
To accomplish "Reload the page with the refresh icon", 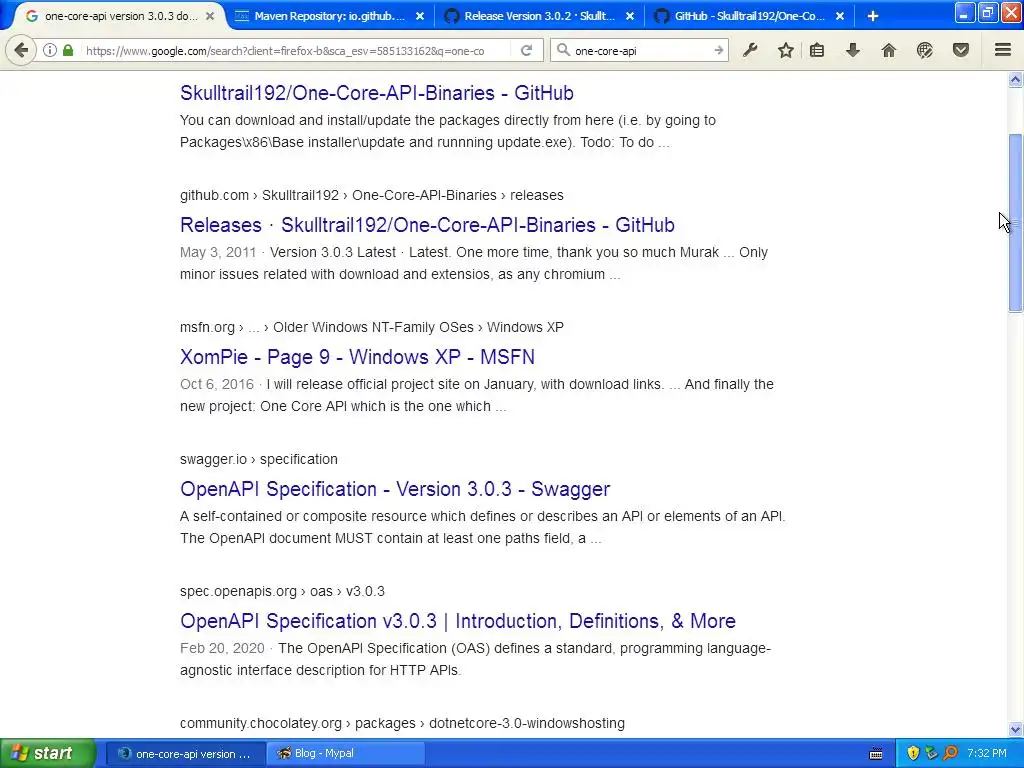I will coord(526,50).
